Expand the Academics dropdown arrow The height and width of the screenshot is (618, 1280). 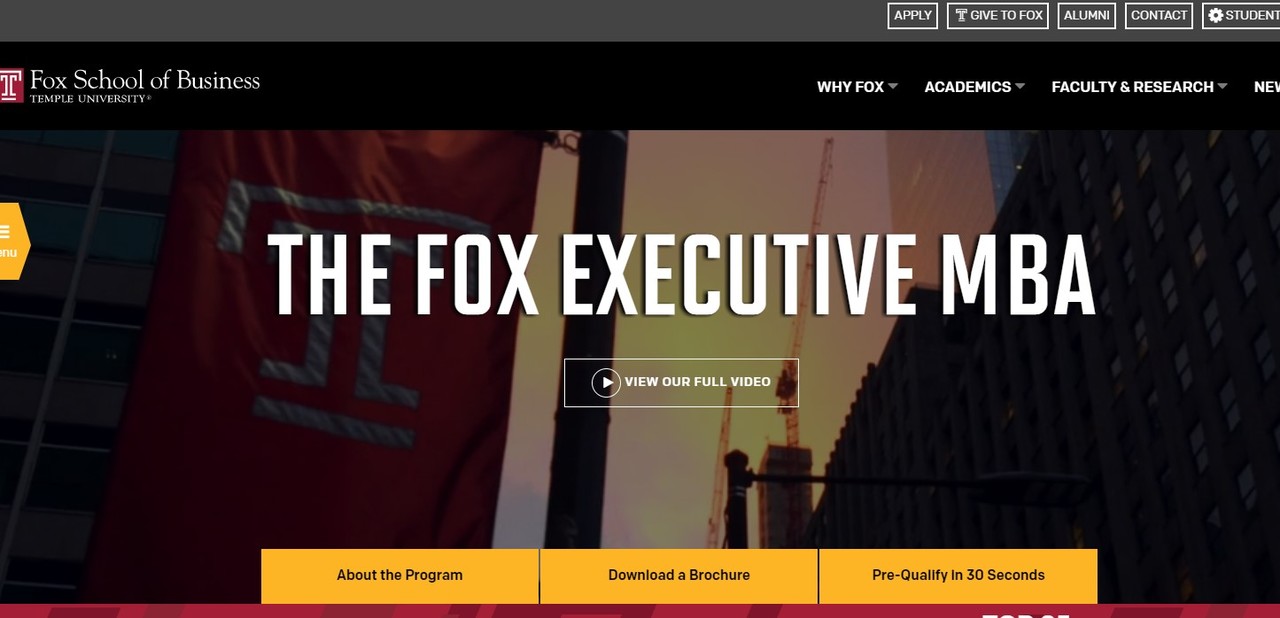[1020, 86]
